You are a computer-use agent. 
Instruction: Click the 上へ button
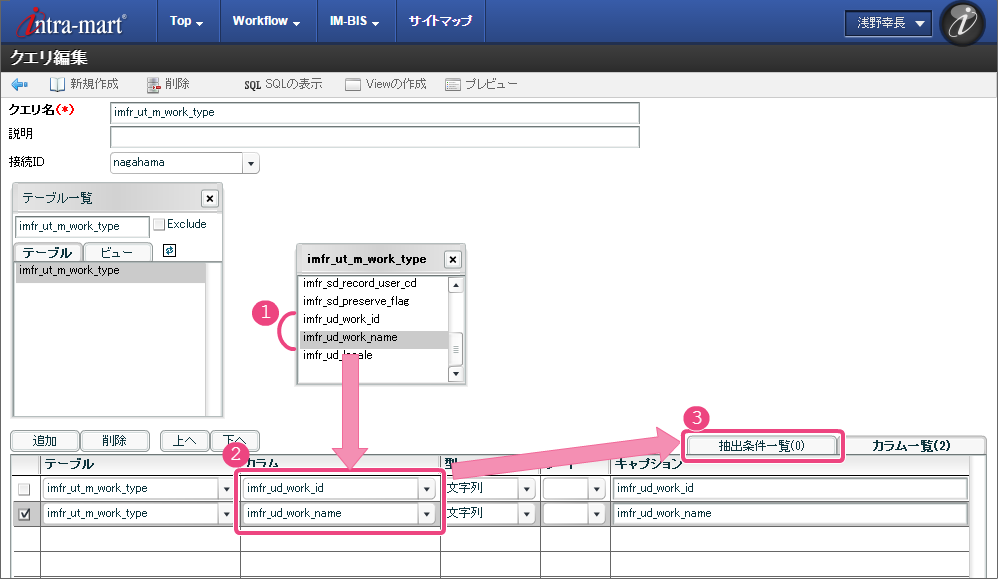coord(185,441)
